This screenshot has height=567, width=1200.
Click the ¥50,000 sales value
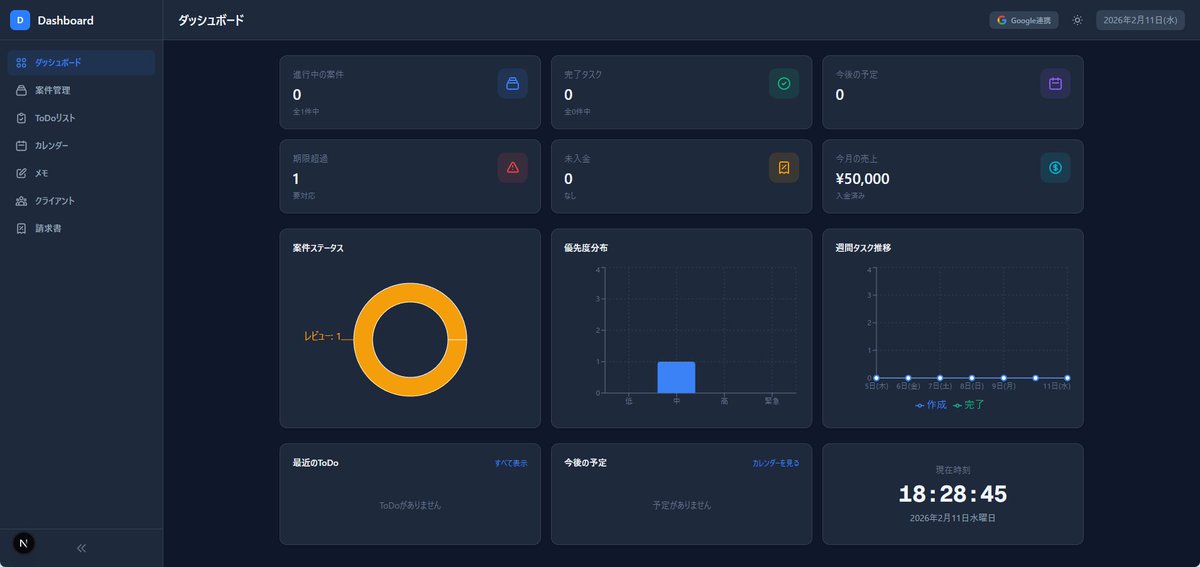pyautogui.click(x=862, y=179)
